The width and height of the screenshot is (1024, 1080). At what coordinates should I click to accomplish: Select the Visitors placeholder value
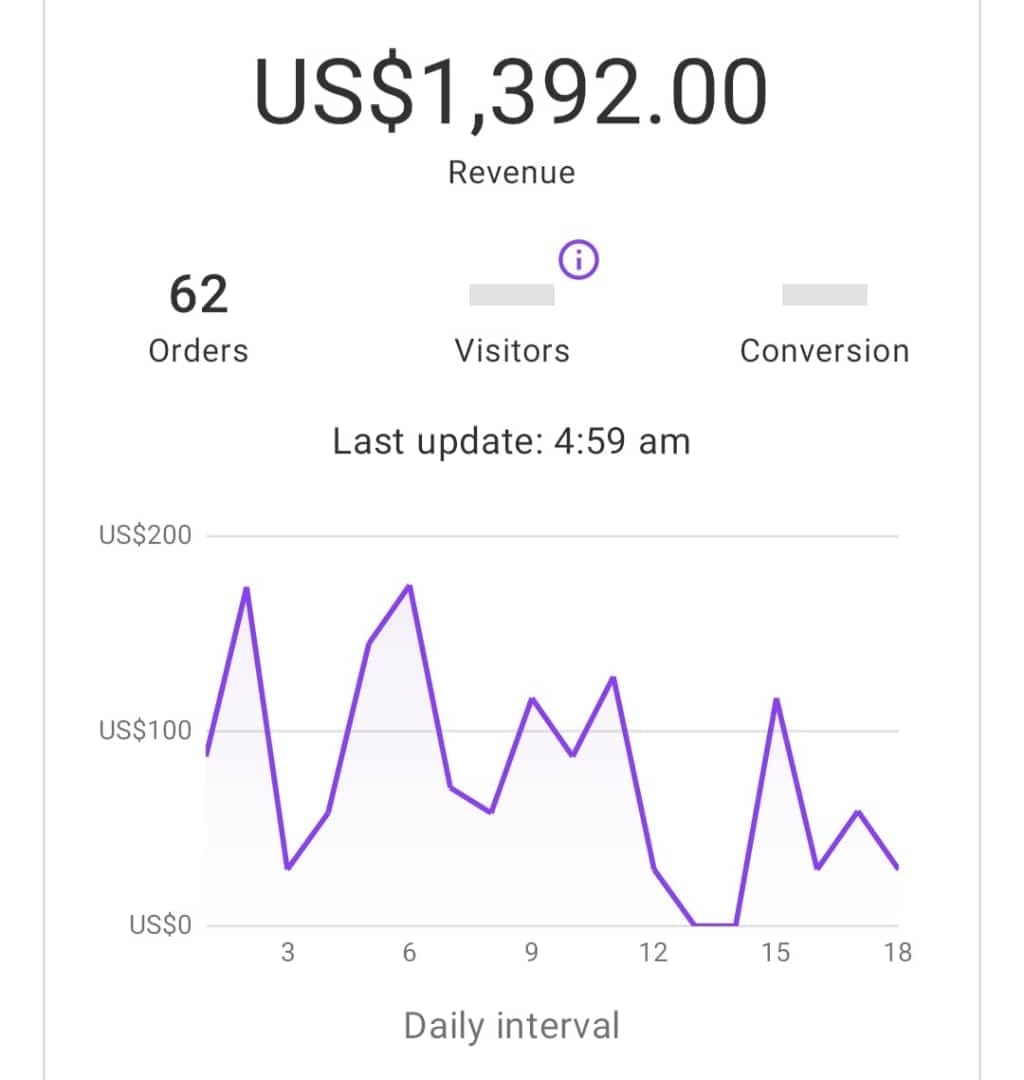tap(512, 294)
